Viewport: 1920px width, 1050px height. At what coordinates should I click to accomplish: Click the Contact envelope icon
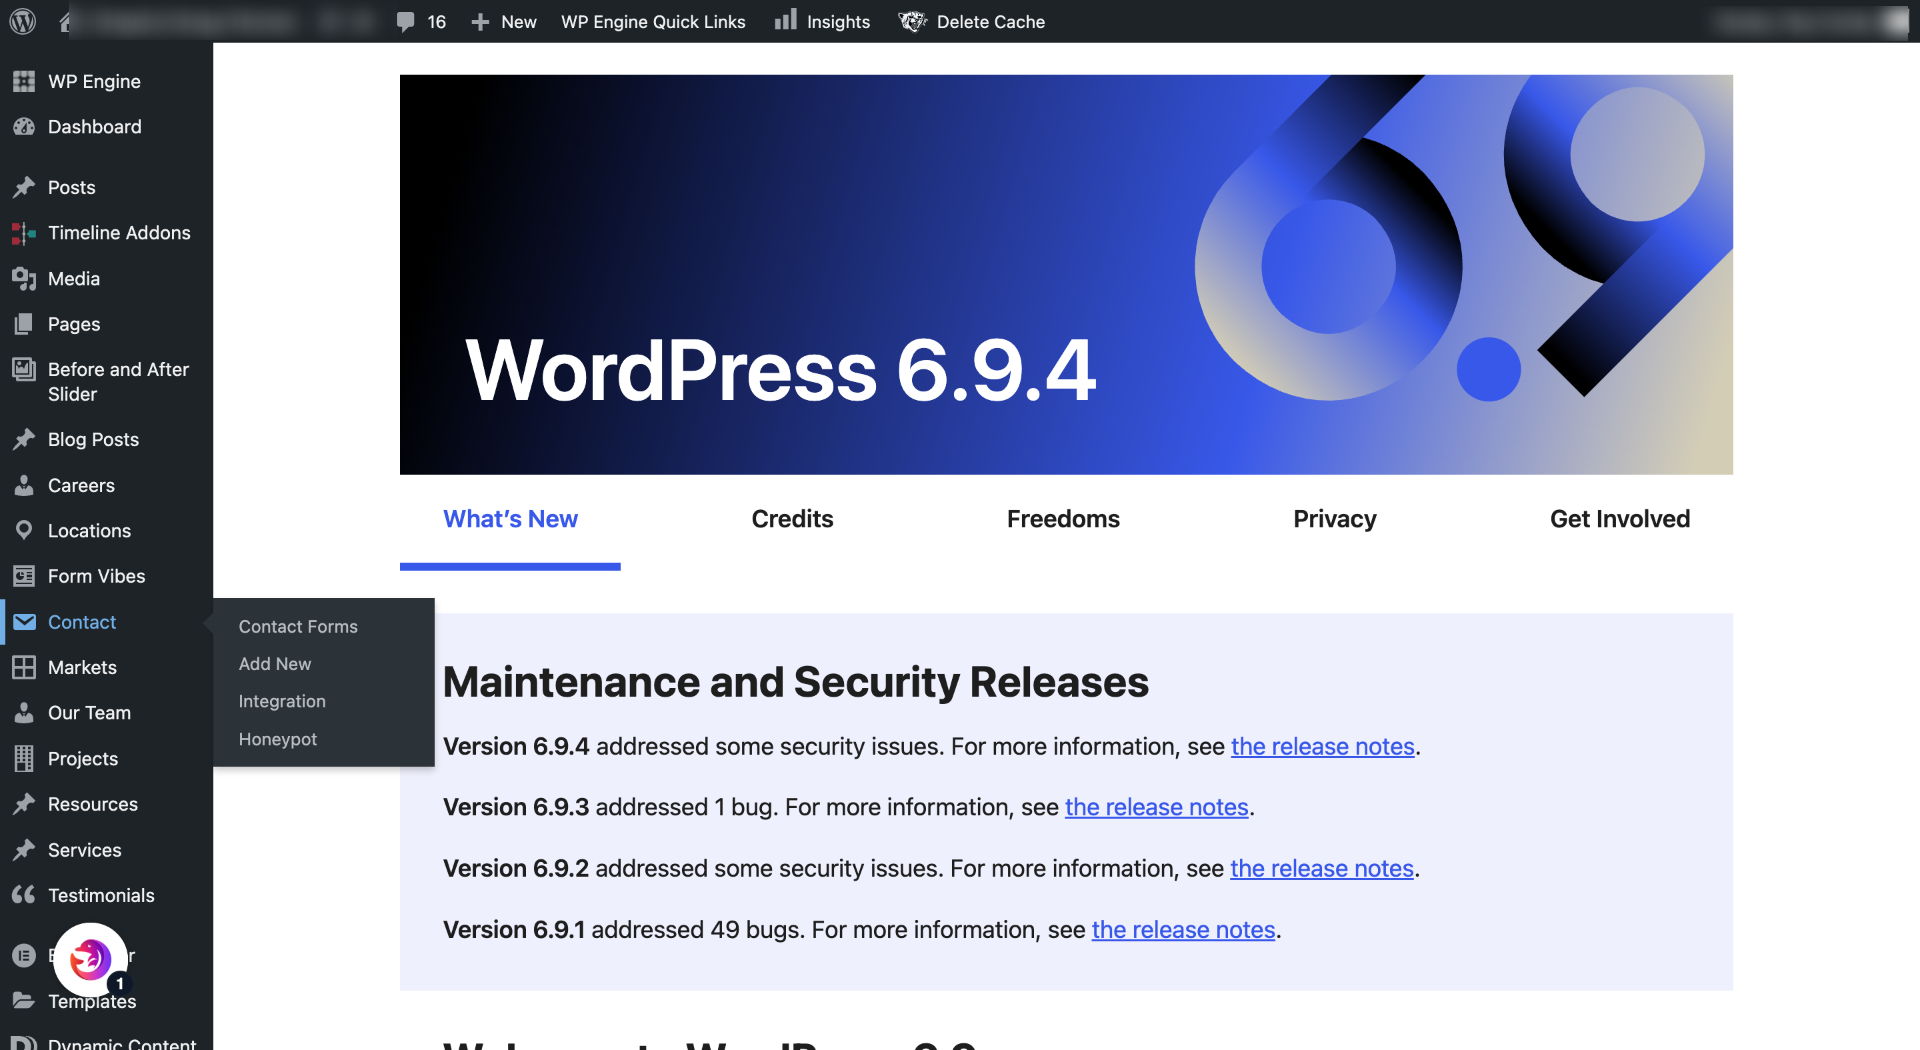[24, 622]
